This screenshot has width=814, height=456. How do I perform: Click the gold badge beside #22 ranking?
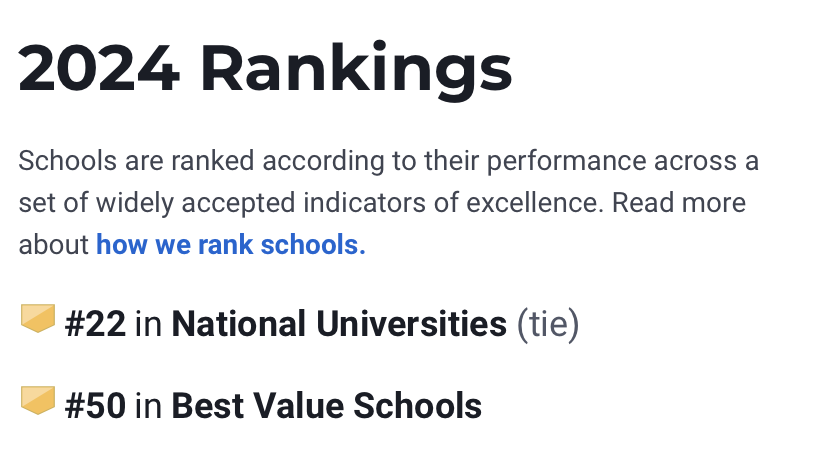[38, 318]
